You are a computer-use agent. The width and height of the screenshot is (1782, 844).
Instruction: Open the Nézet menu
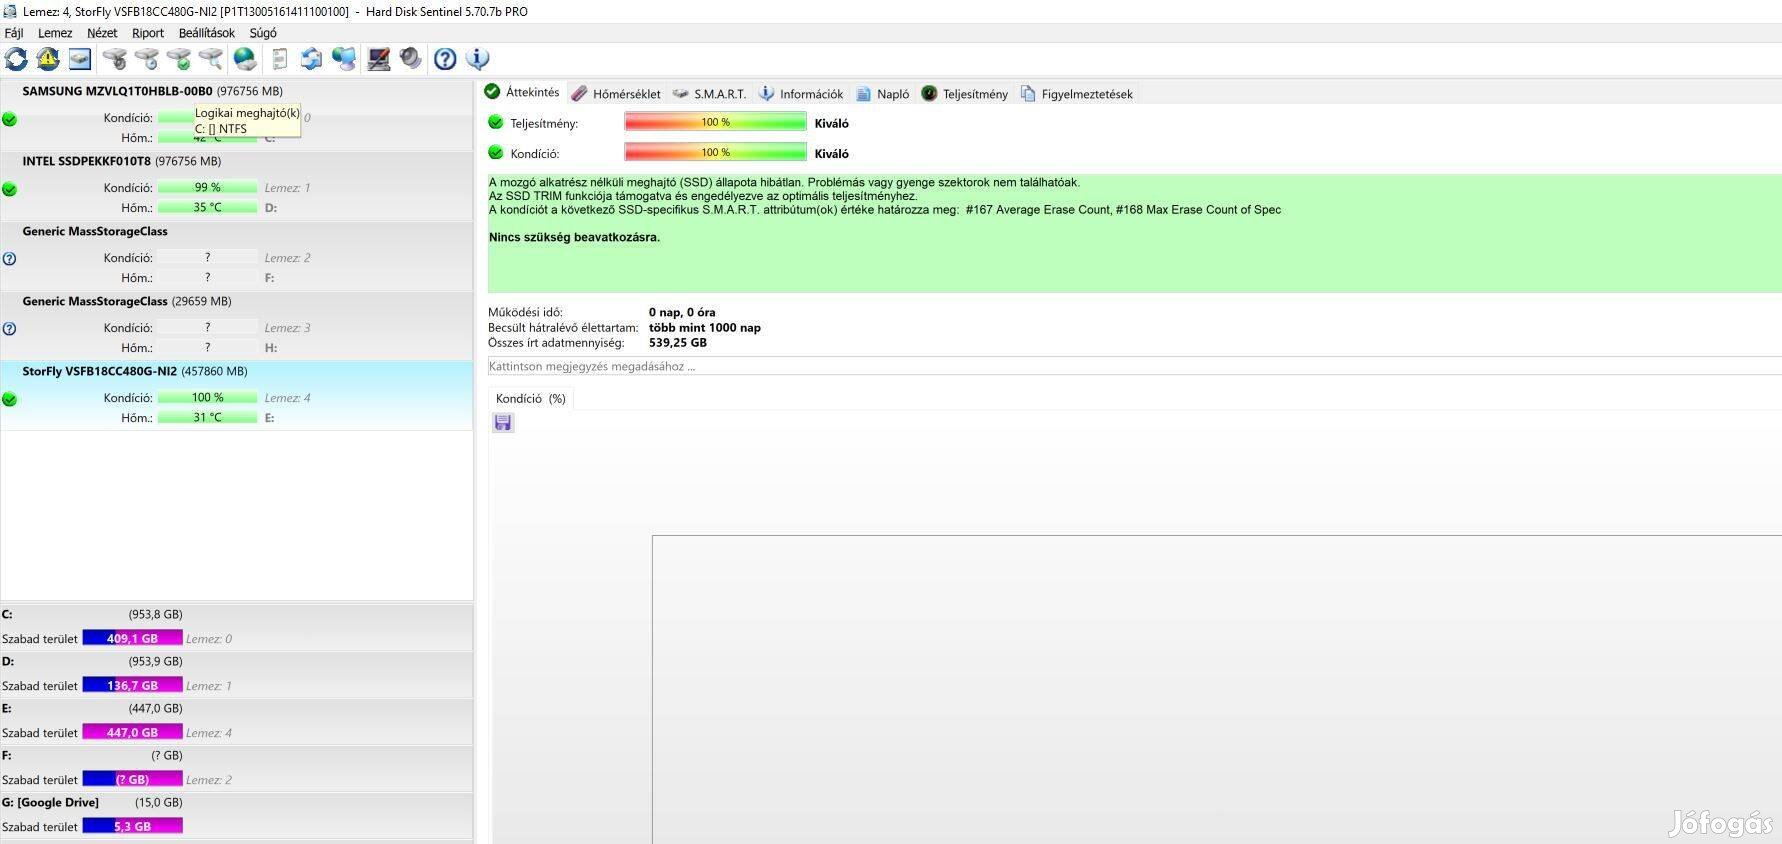102,33
